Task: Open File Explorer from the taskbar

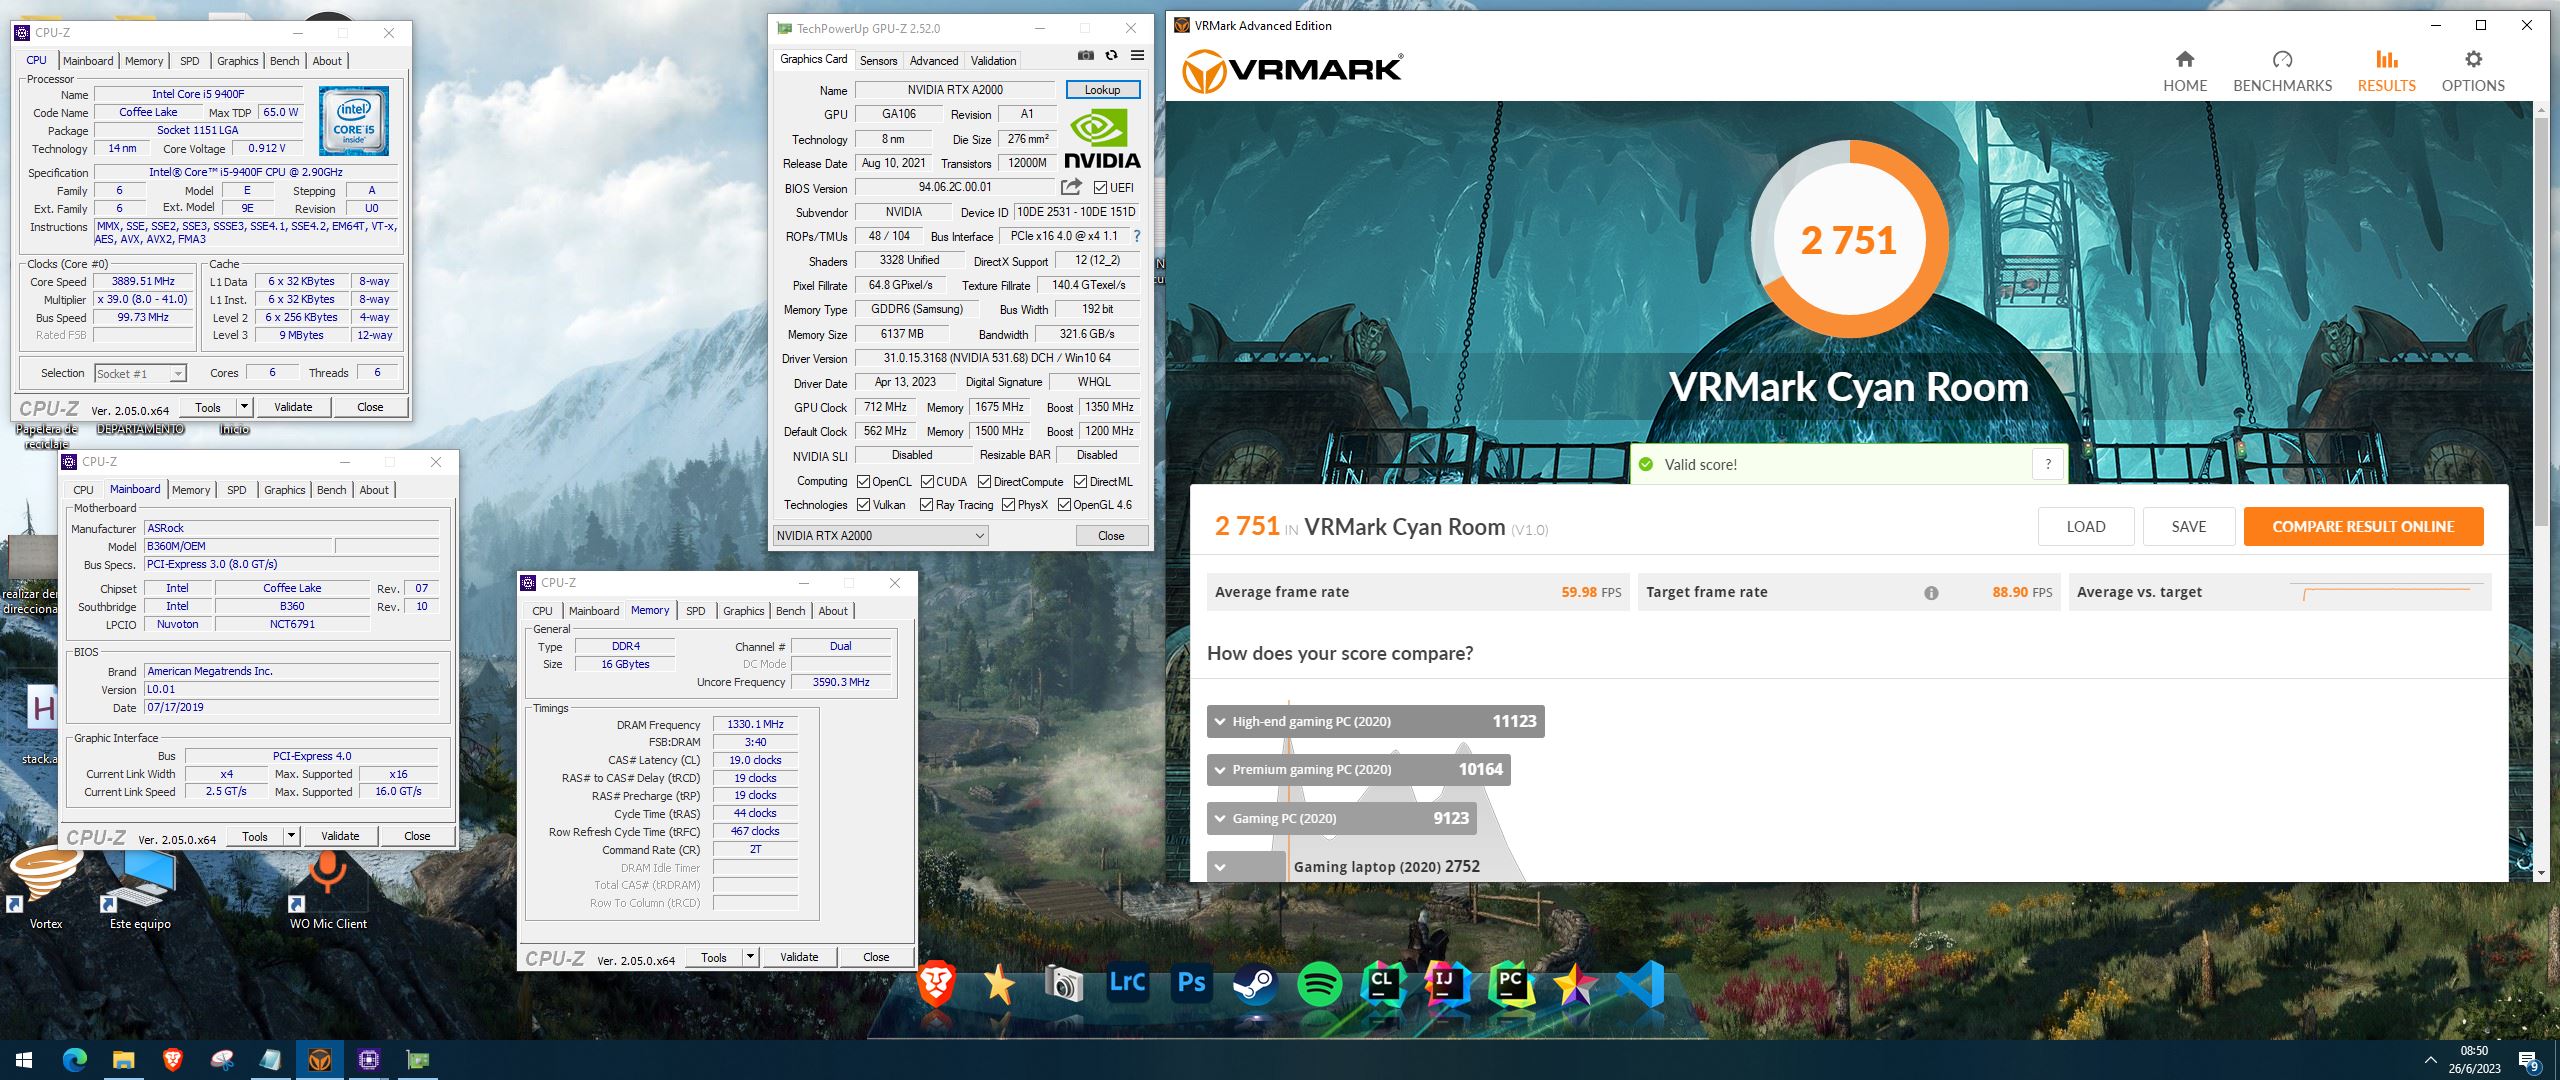Action: (x=123, y=1059)
